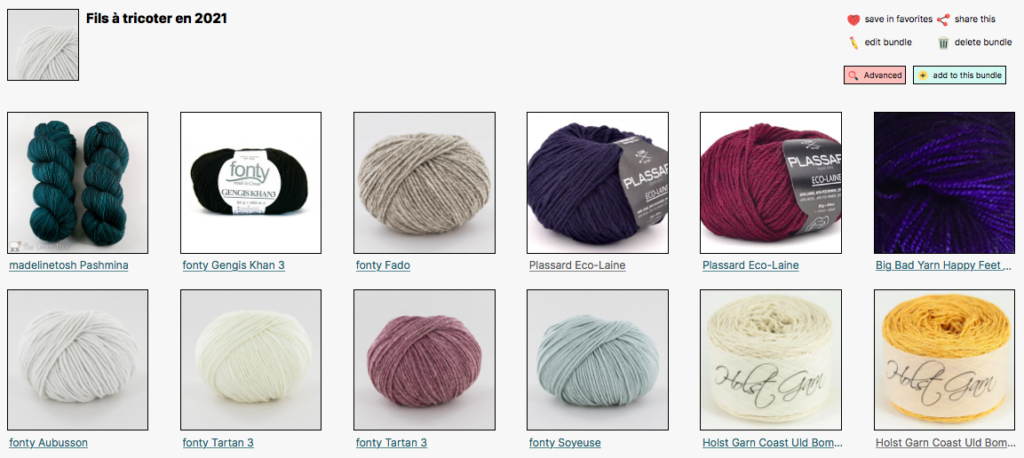Click the magnifier icon on Advanced button
Screen dimensions: 1024x458
pos(853,76)
